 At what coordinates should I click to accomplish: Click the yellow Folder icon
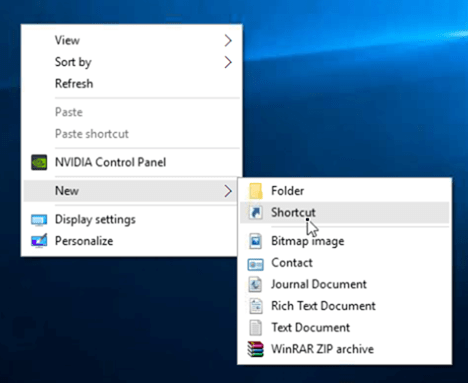256,191
